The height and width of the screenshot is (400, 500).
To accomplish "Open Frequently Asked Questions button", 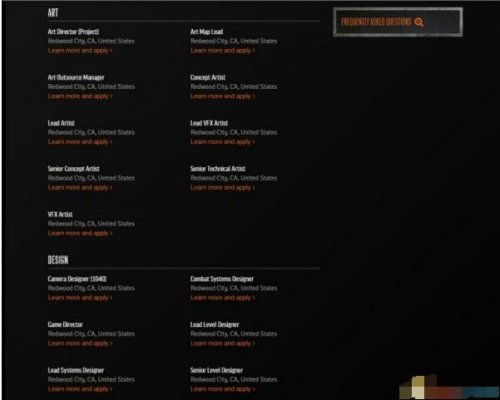I will [x=398, y=22].
